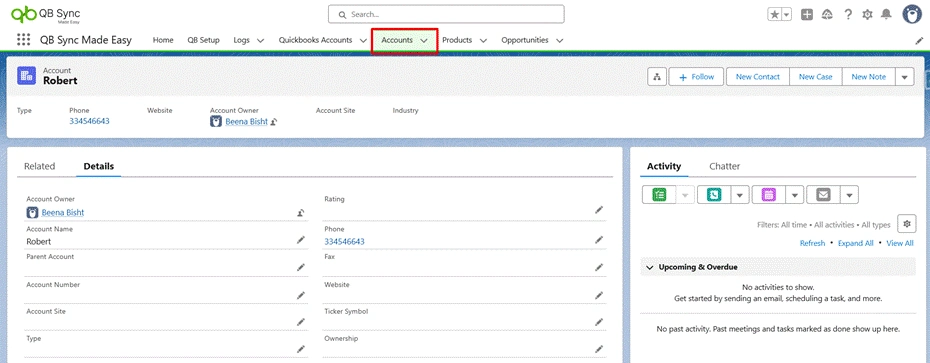Screen dimensions: 930x363
Task: Click edit pencil for Ownership field
Action: (599, 349)
